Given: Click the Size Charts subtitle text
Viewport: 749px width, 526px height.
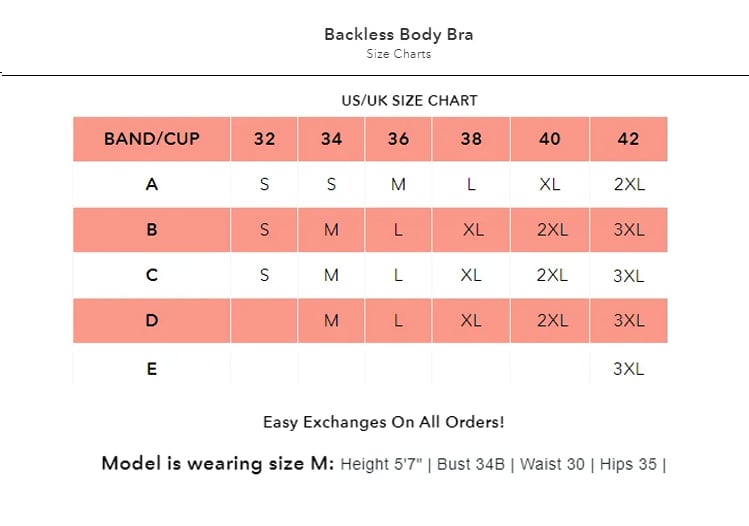Looking at the screenshot, I should click(398, 54).
